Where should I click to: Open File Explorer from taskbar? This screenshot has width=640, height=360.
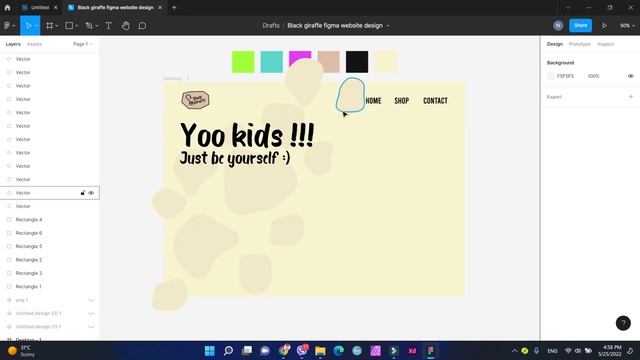tap(320, 351)
